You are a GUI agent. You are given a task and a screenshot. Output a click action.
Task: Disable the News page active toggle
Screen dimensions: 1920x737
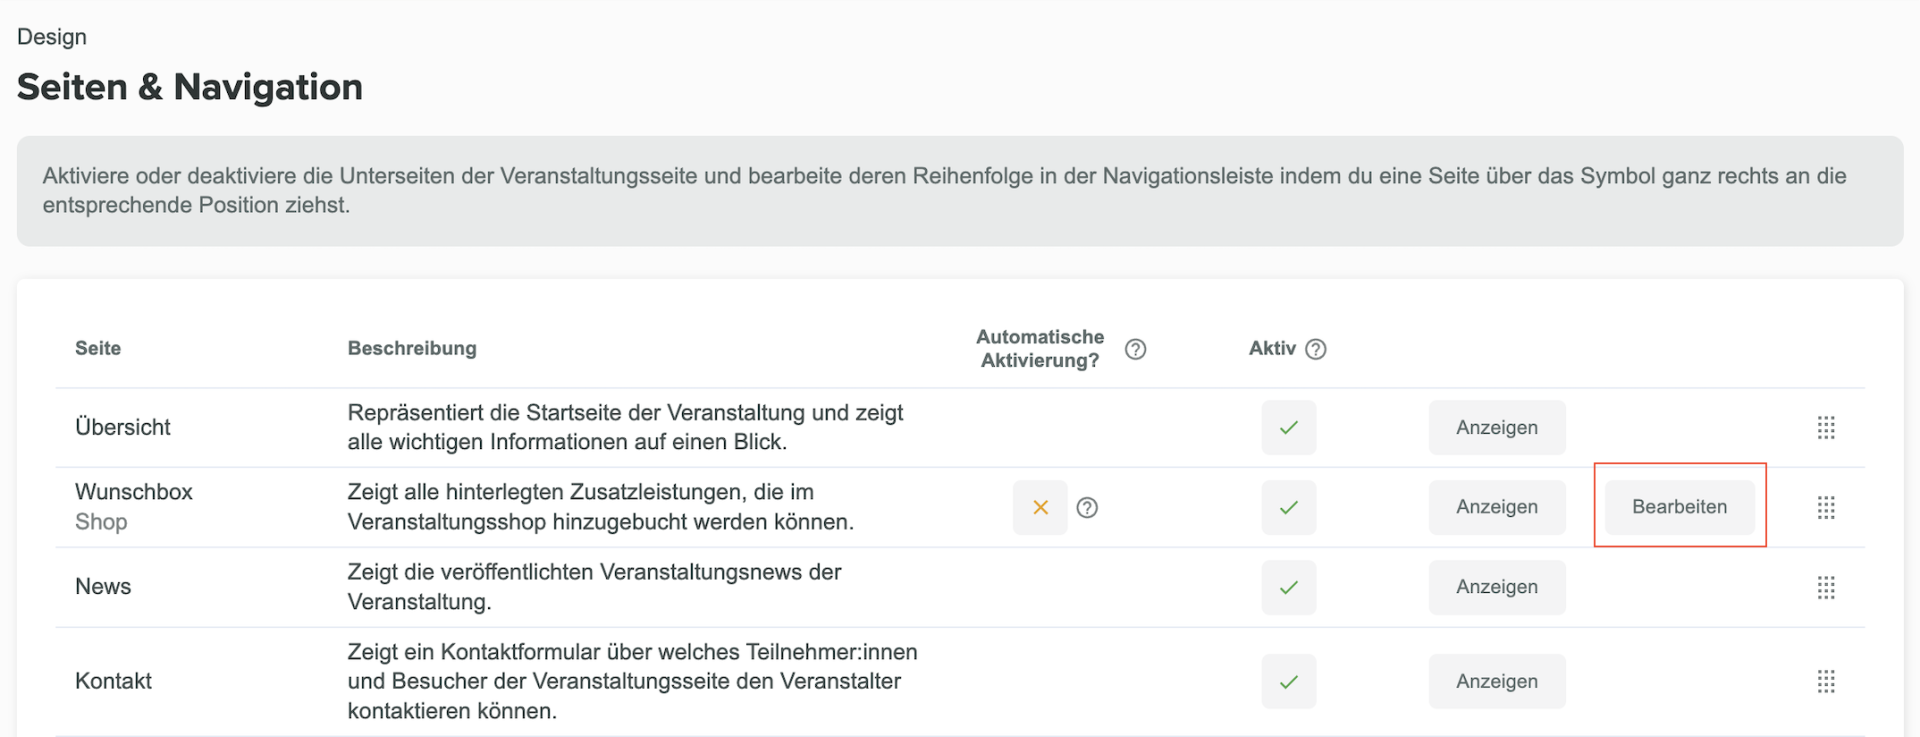pyautogui.click(x=1289, y=588)
